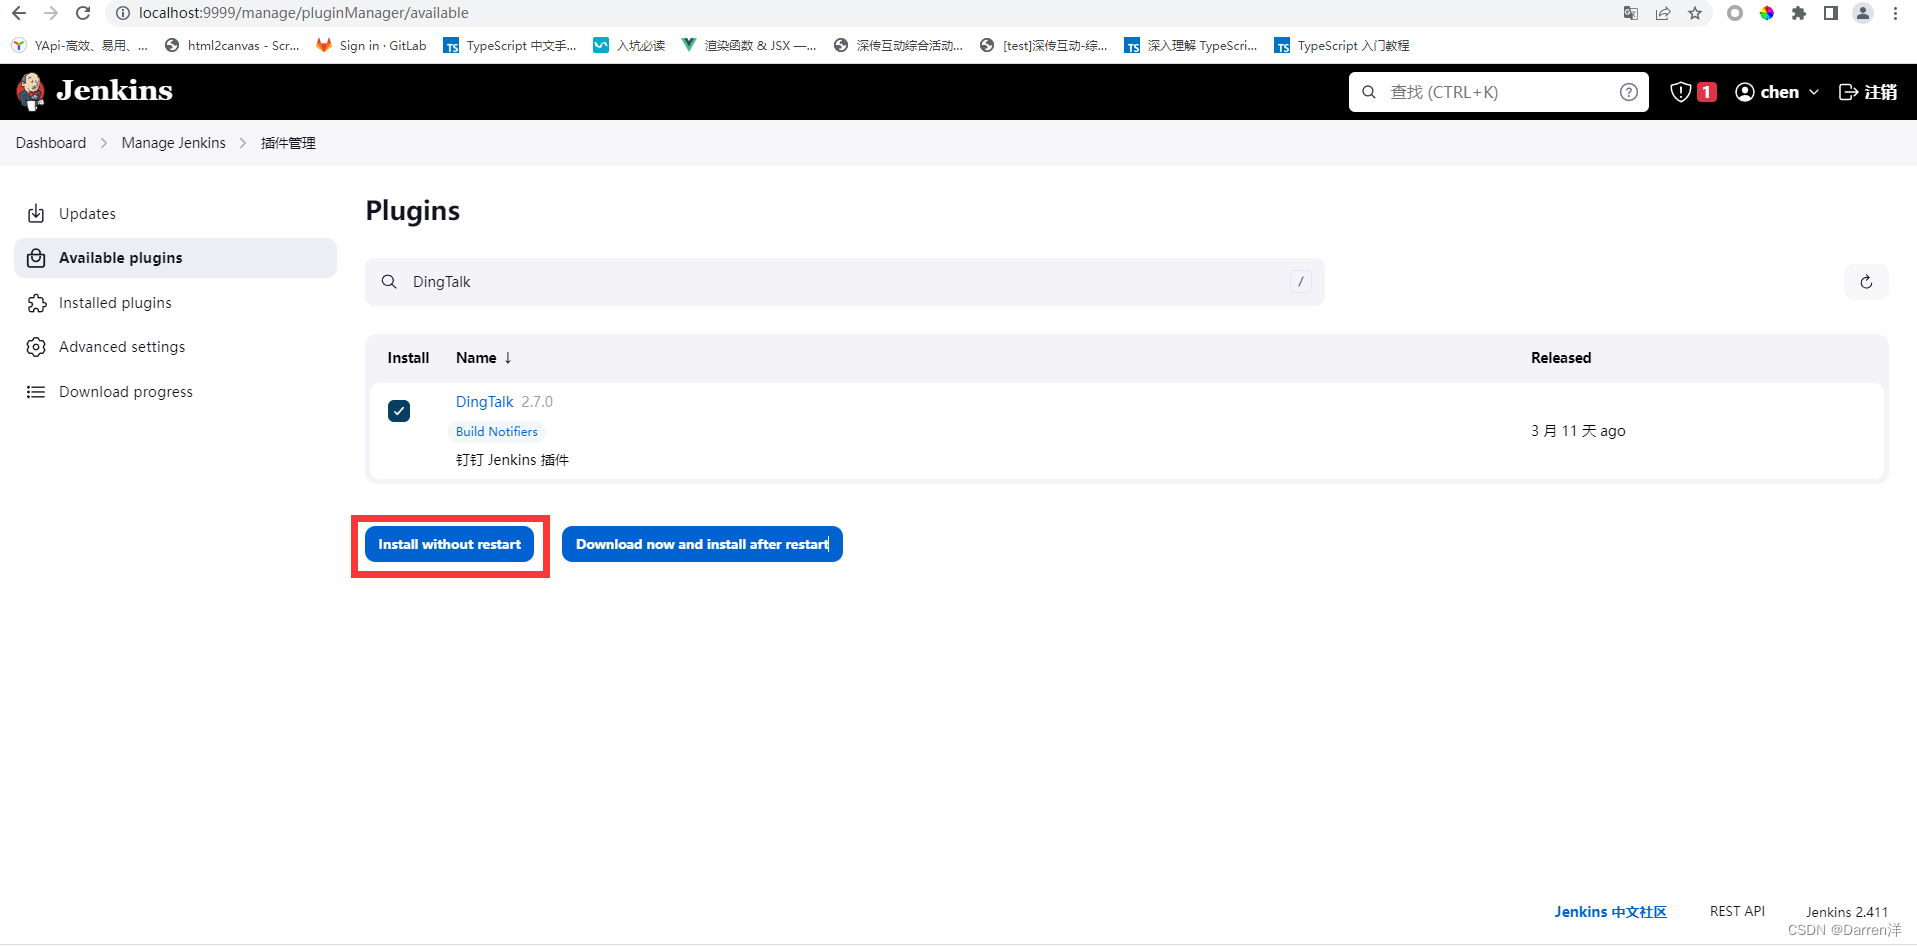Open Jenkins 中文社区 footer link
This screenshot has height=946, width=1917.
1611,912
